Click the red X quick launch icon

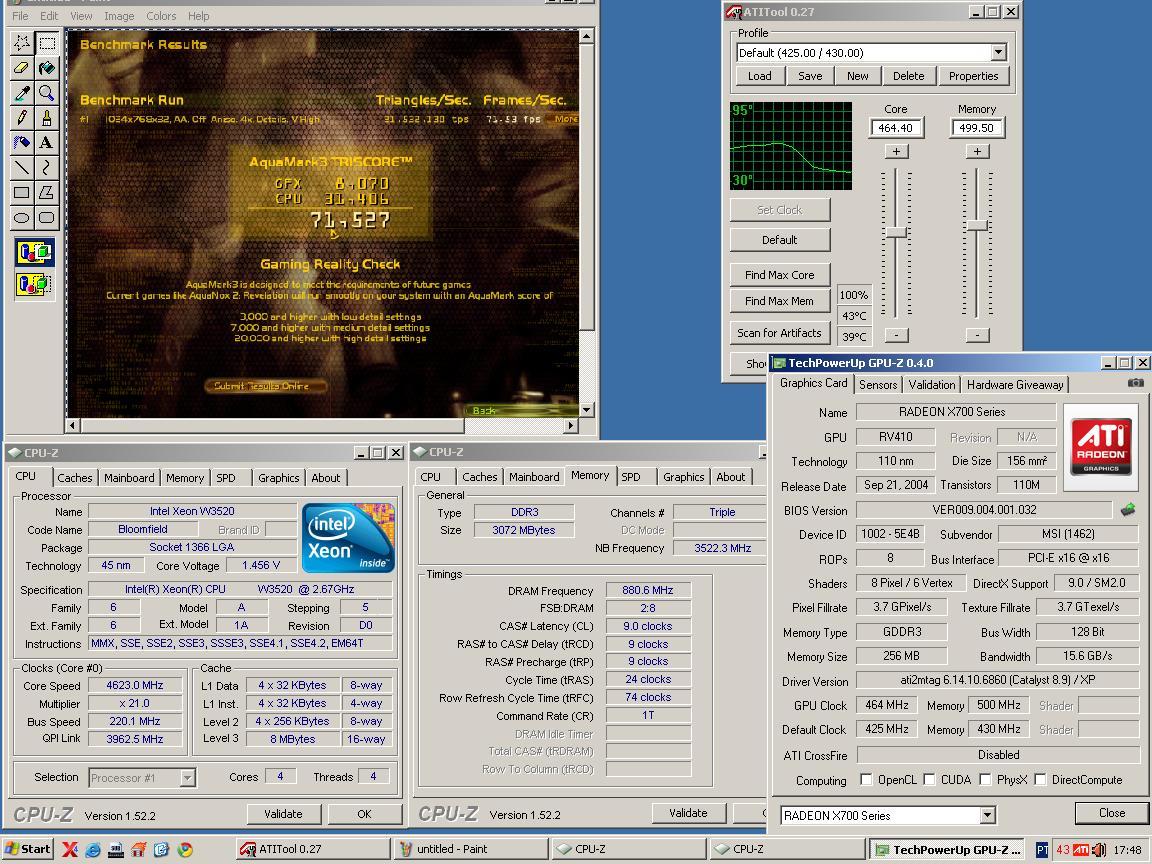pos(70,849)
